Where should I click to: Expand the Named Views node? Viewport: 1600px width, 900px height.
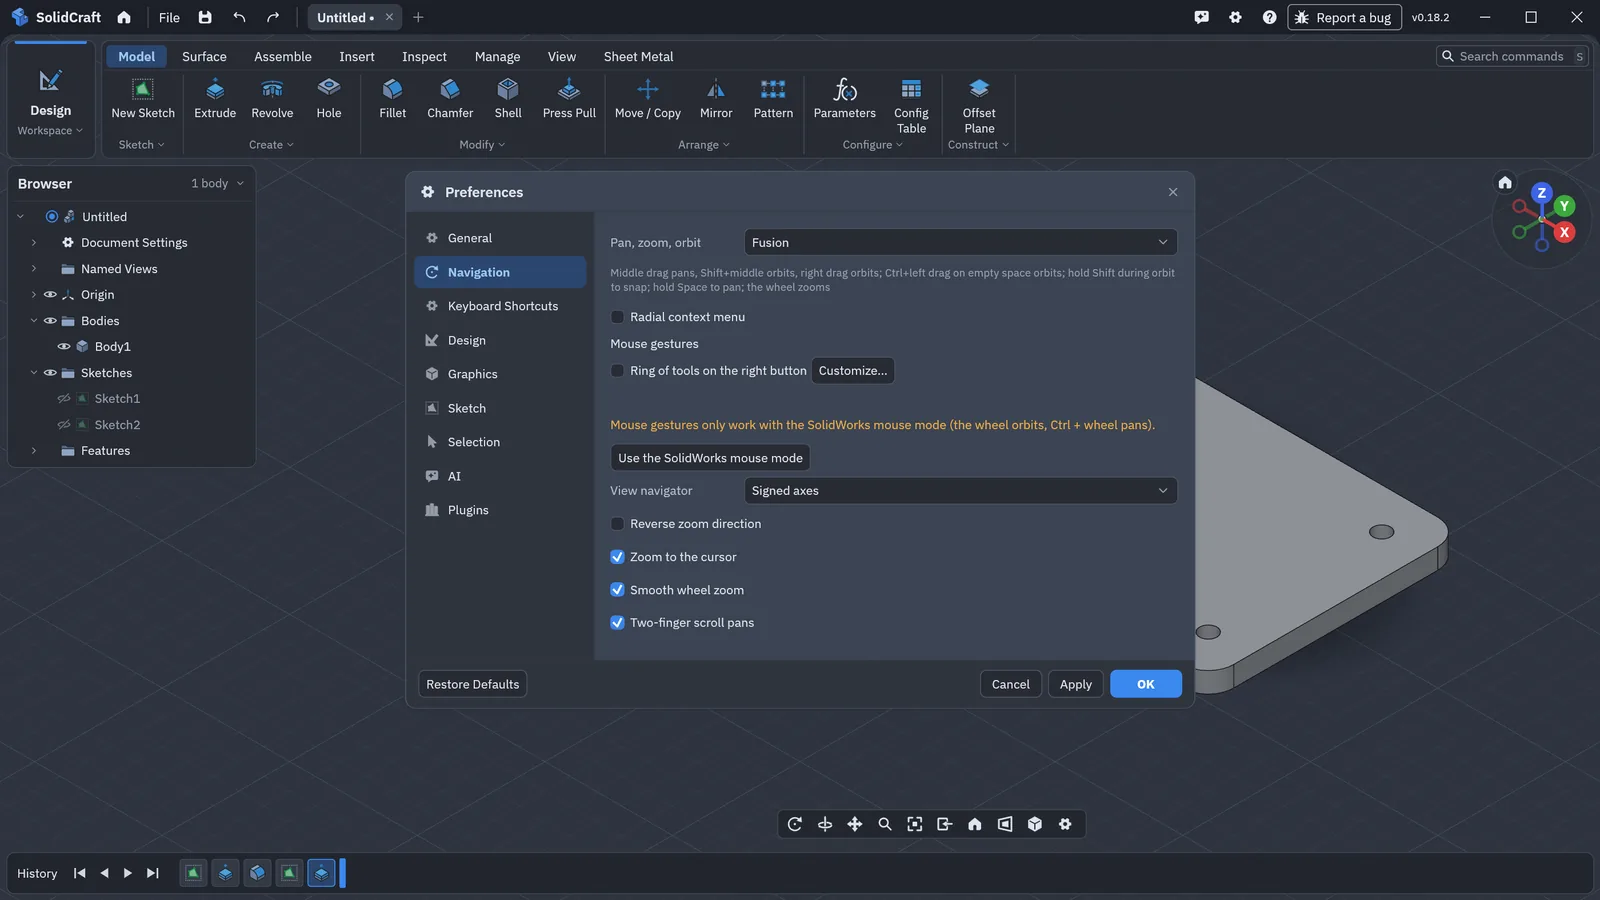click(x=34, y=269)
